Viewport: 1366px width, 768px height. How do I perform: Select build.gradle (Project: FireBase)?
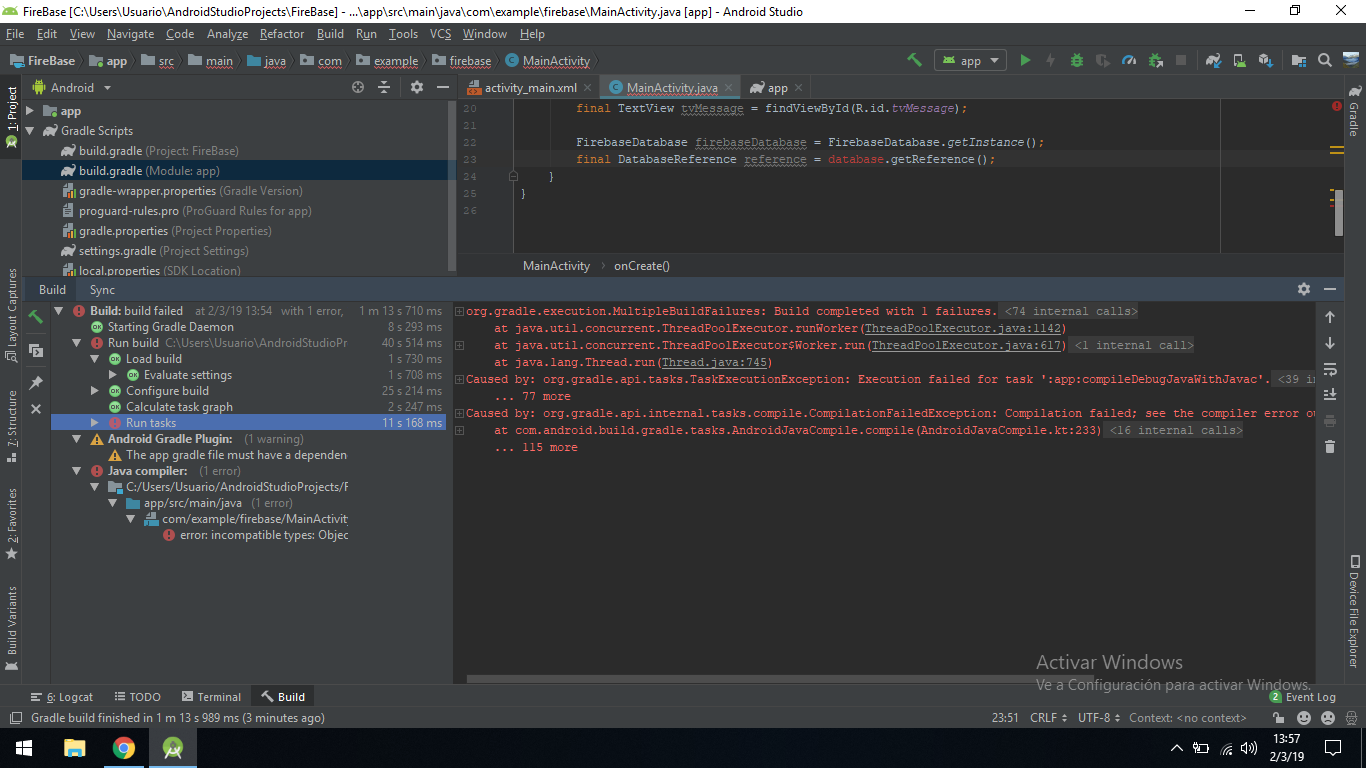(x=149, y=151)
